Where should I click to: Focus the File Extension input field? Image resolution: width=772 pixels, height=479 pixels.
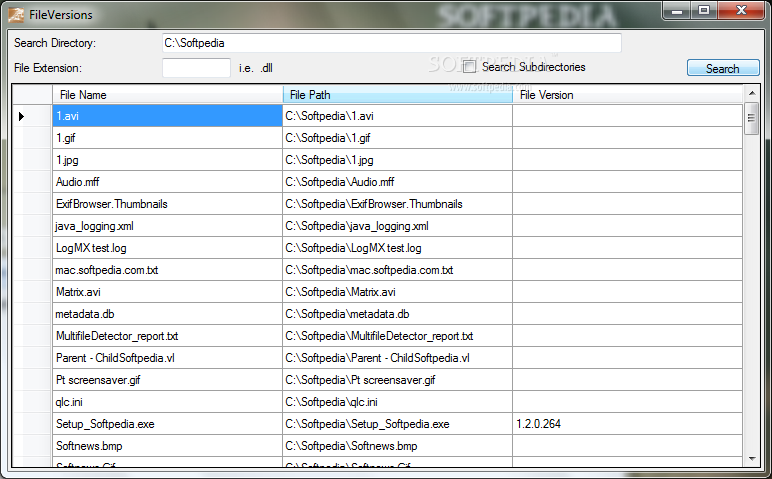pyautogui.click(x=196, y=68)
